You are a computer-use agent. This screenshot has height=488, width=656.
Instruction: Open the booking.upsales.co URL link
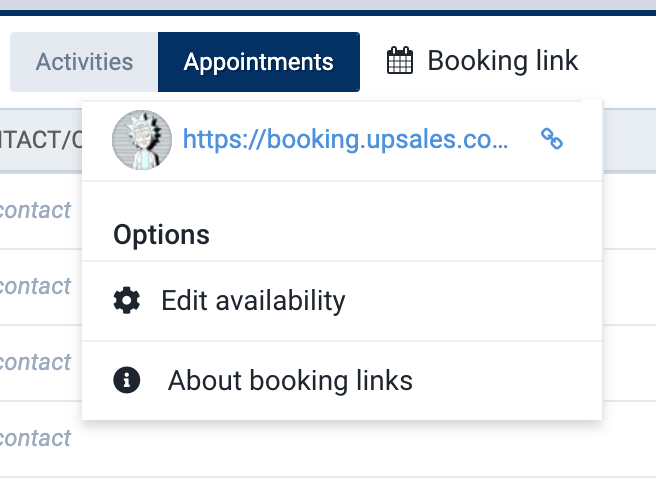click(x=346, y=139)
